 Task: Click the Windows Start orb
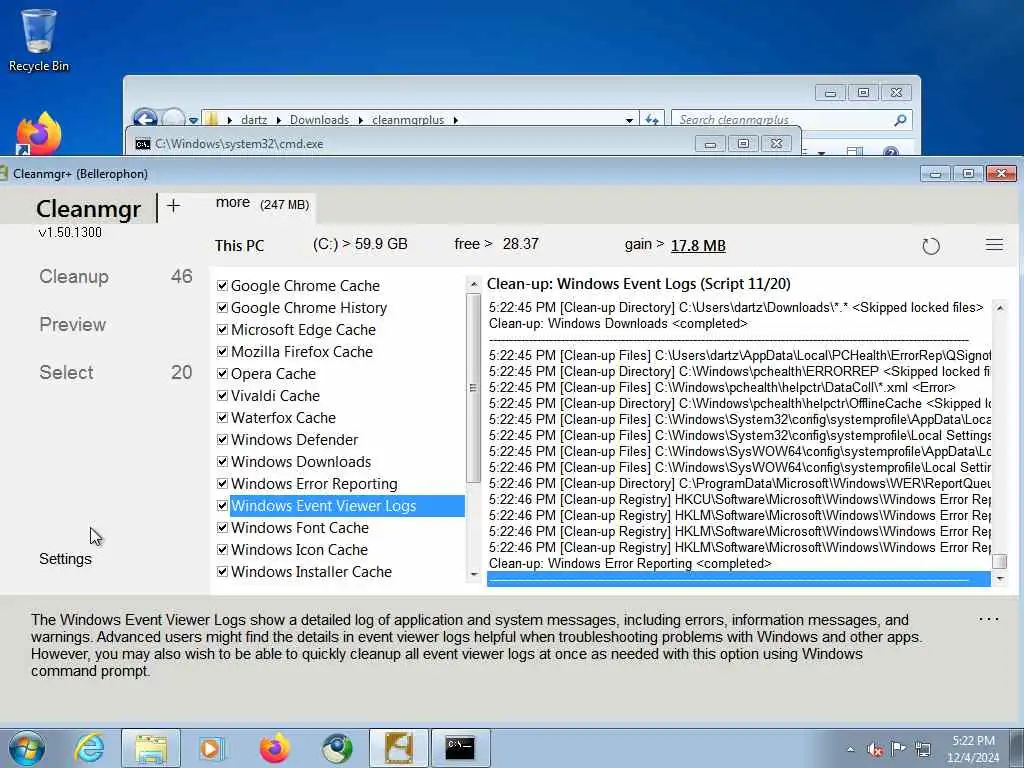(27, 748)
